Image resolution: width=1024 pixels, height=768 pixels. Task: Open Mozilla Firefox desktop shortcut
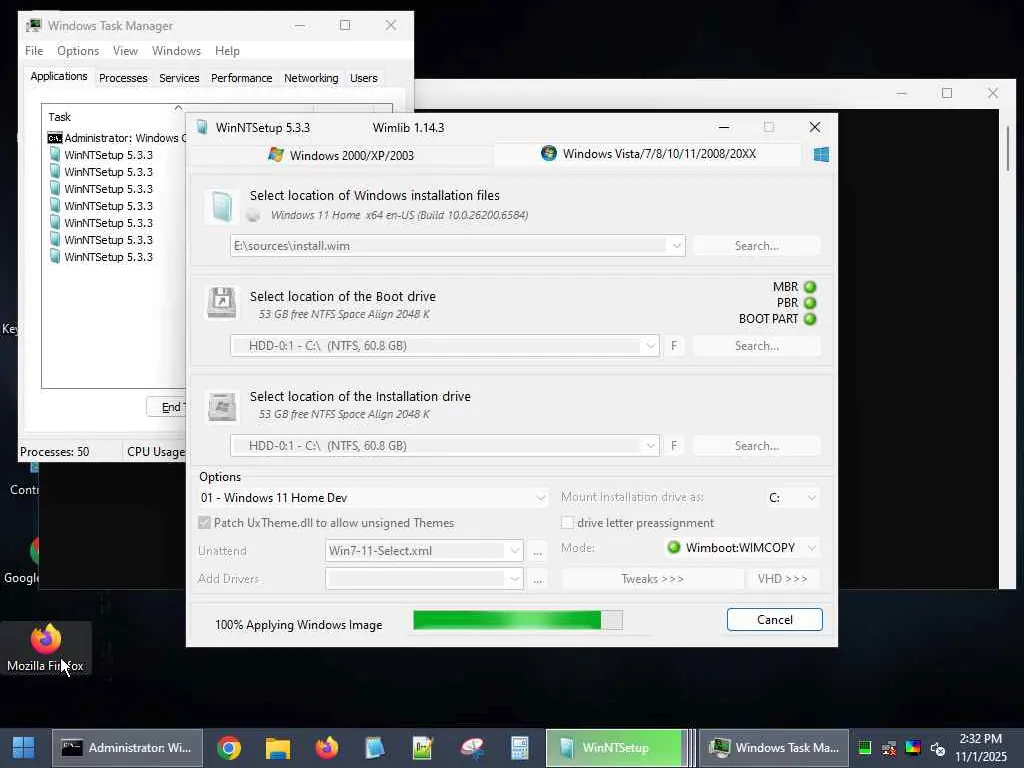coord(45,648)
